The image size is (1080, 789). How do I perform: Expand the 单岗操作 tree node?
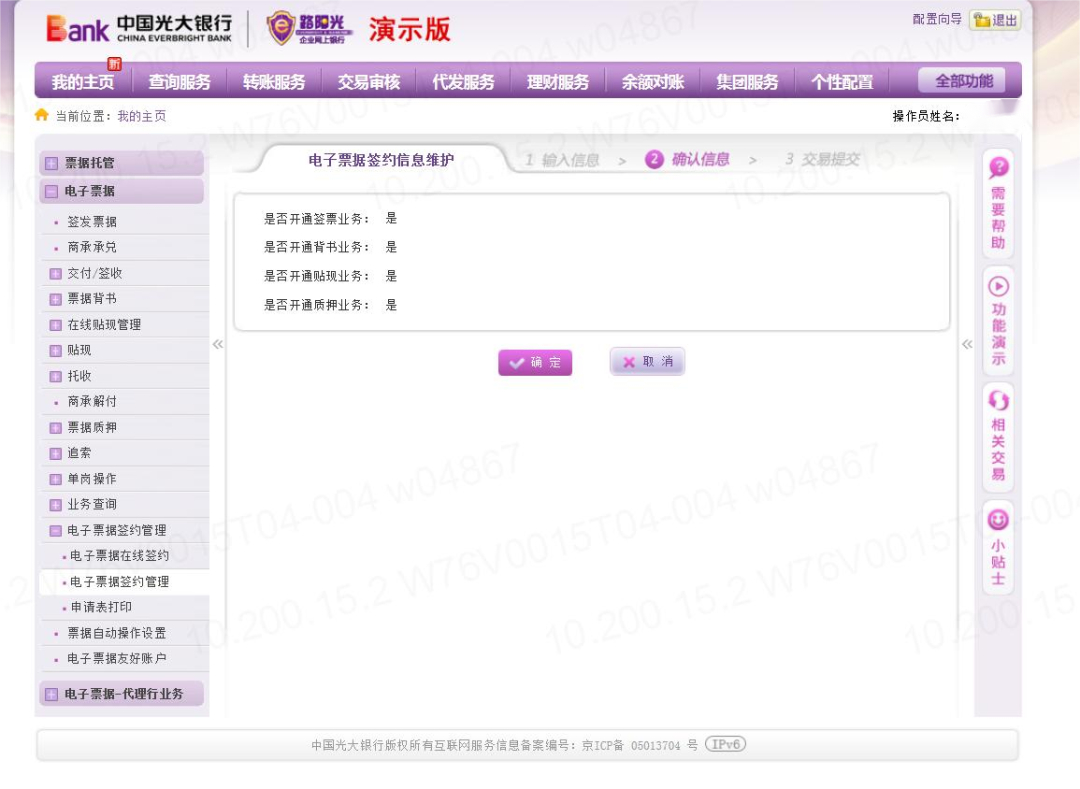pos(56,479)
